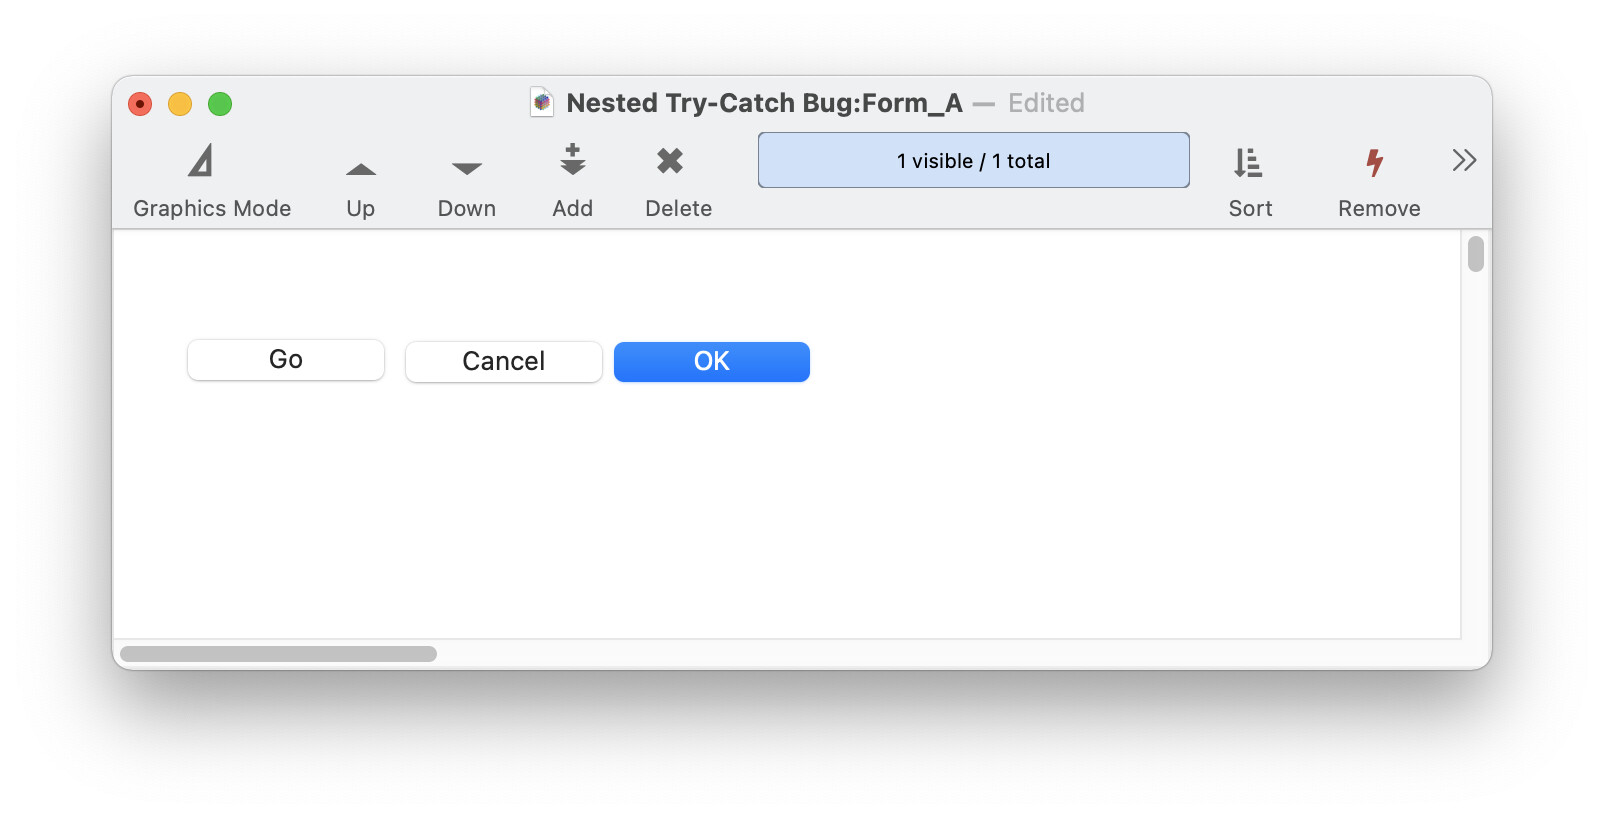Click the horizontal scrollbar at bottom
1604x818 pixels.
coord(278,654)
